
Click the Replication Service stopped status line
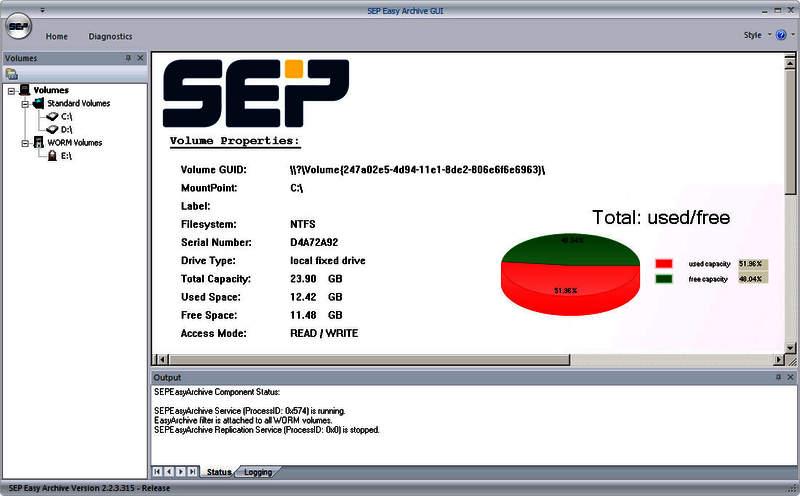click(267, 430)
